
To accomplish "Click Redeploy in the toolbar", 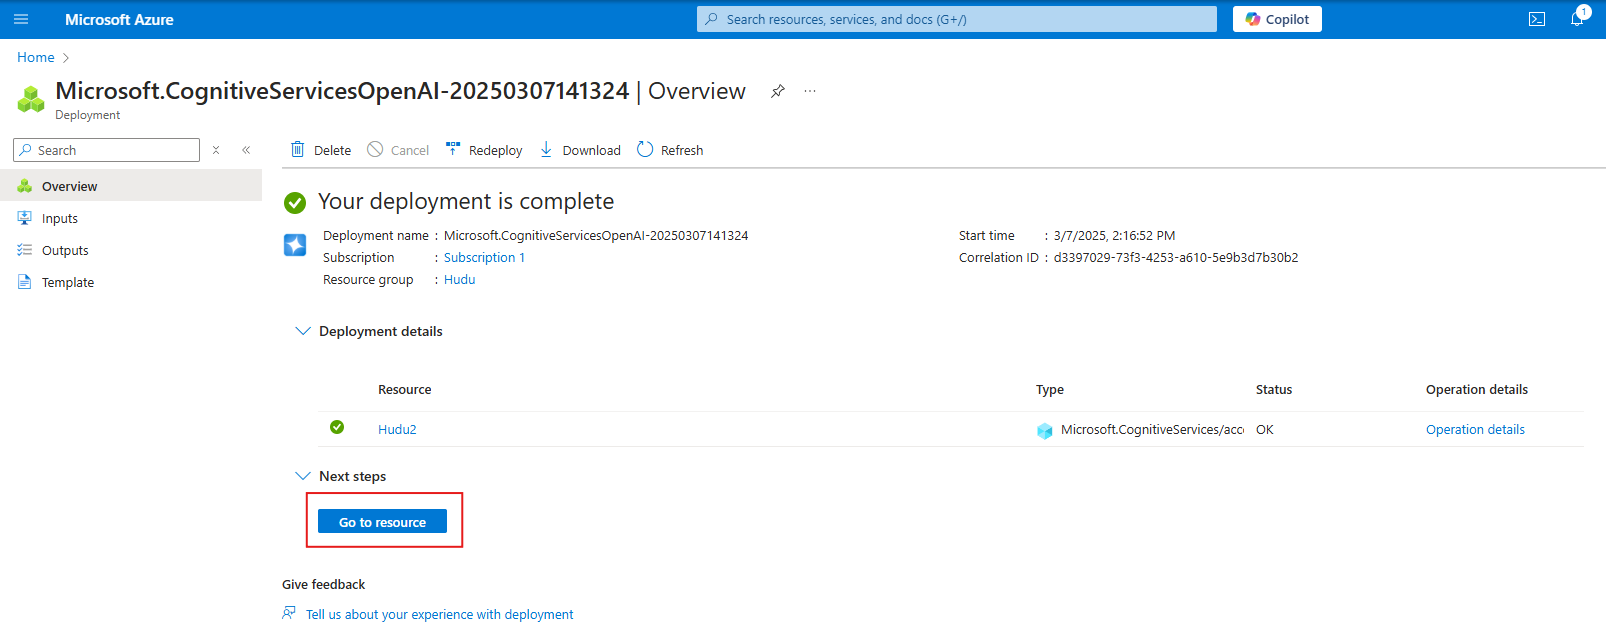I will click(x=484, y=150).
